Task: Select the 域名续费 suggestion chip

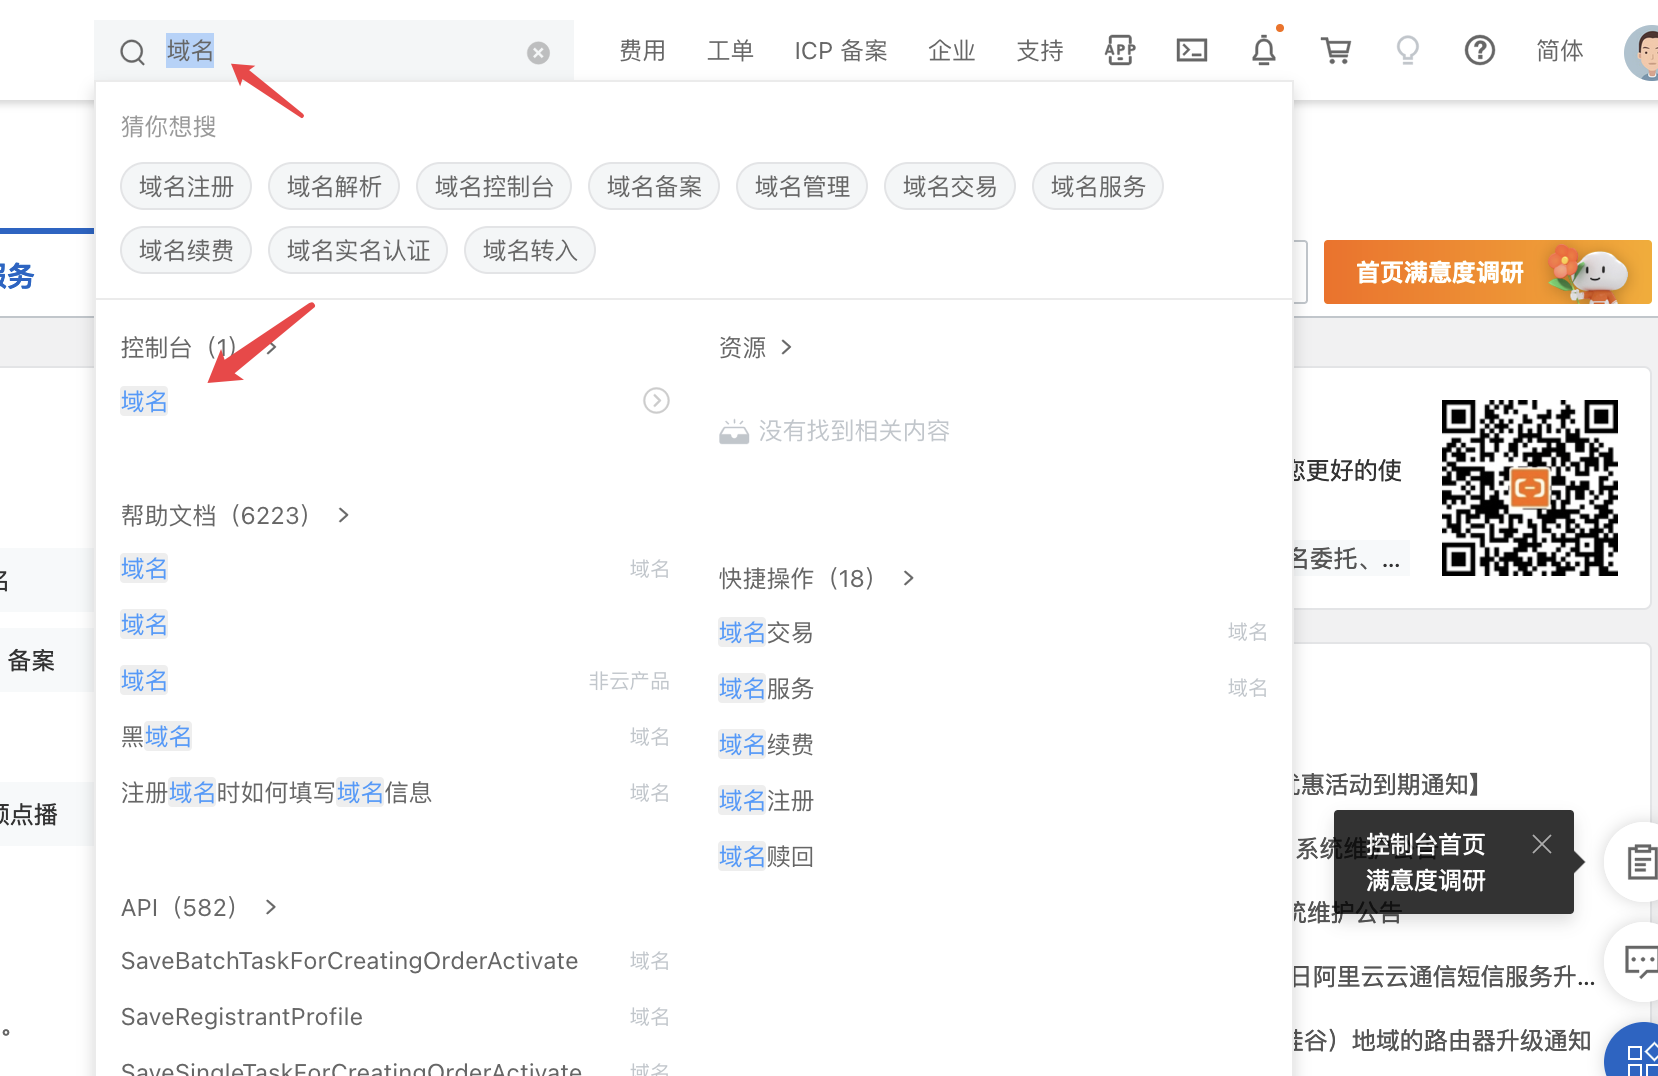Action: [x=186, y=251]
